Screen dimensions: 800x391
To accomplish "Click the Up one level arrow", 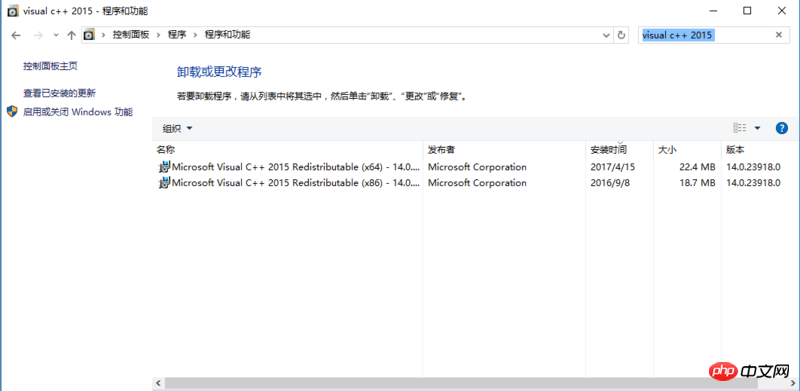I will click(x=71, y=35).
